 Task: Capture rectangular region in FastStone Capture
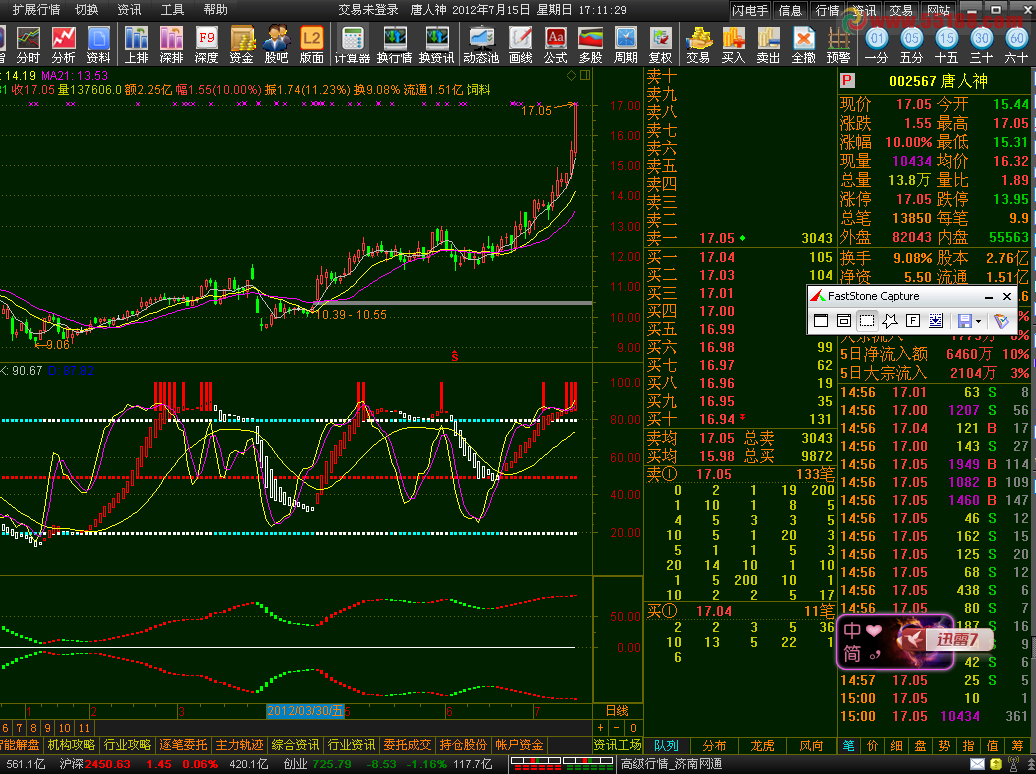[x=867, y=321]
